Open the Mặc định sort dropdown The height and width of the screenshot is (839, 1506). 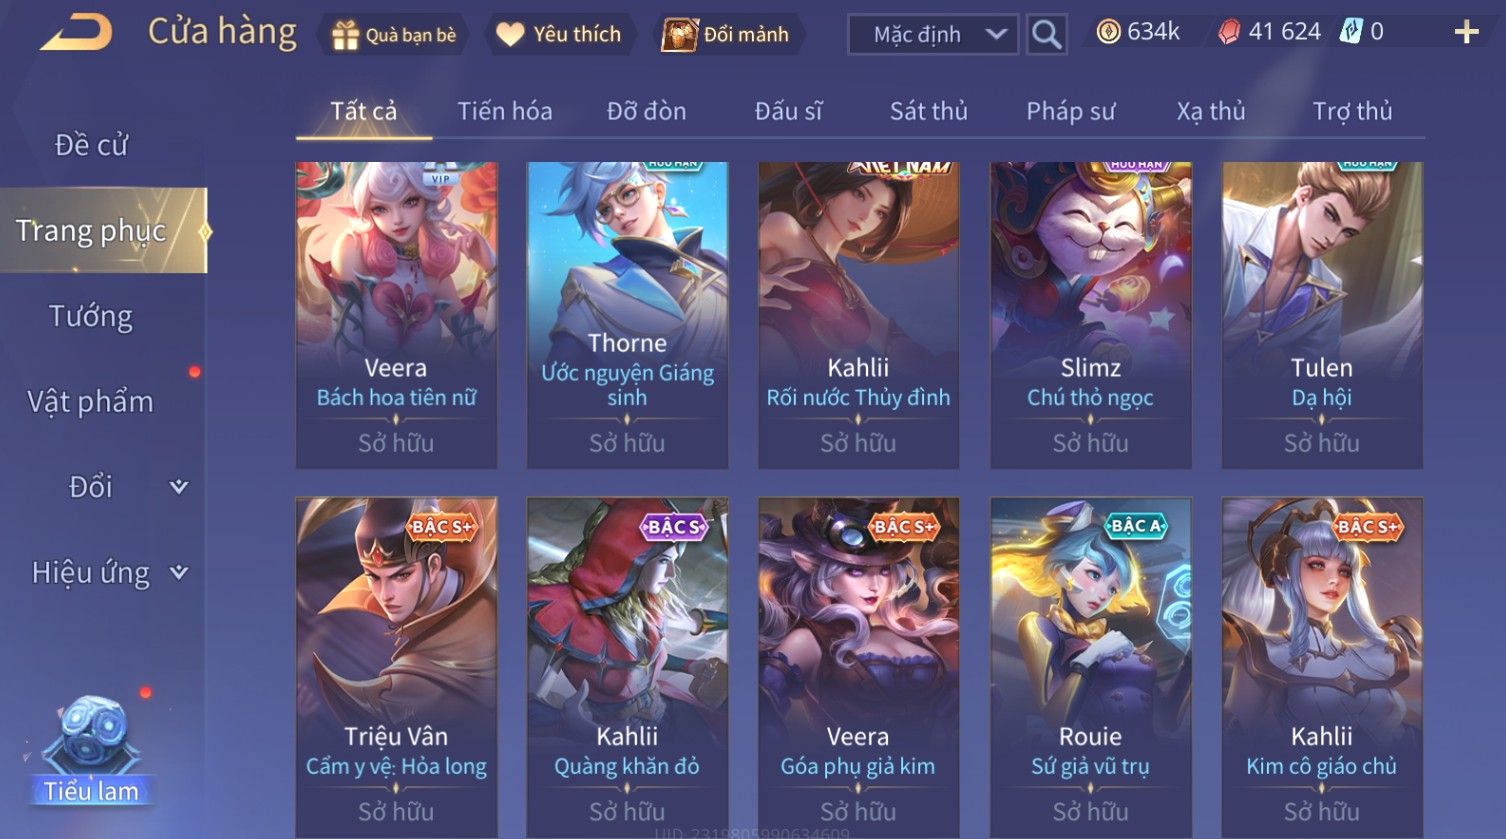(933, 35)
